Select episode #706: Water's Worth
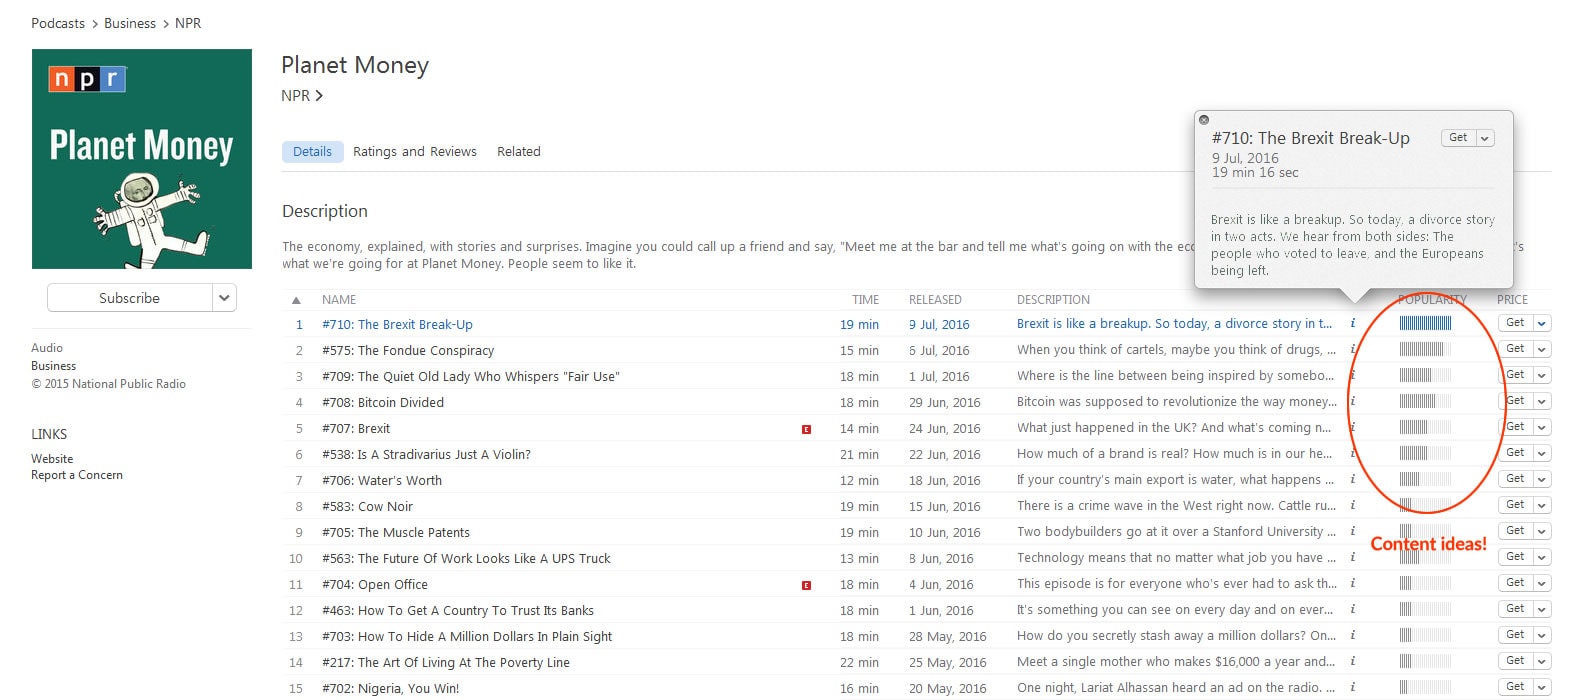The width and height of the screenshot is (1589, 700). 382,480
